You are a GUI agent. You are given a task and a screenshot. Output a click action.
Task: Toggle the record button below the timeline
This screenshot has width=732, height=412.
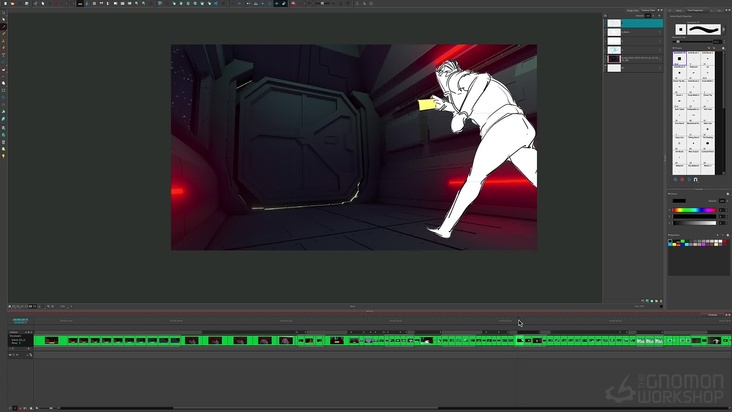click(19, 407)
